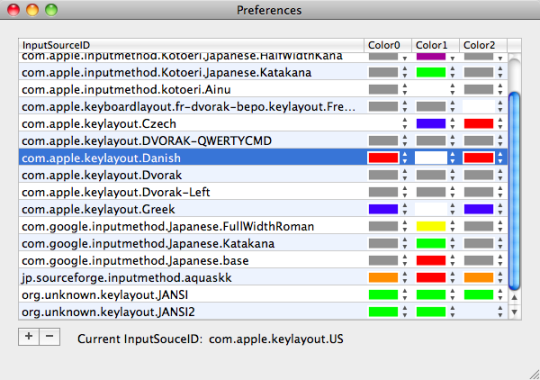
Task: Open Color1 popup arrows for Ainu
Action: [453, 89]
